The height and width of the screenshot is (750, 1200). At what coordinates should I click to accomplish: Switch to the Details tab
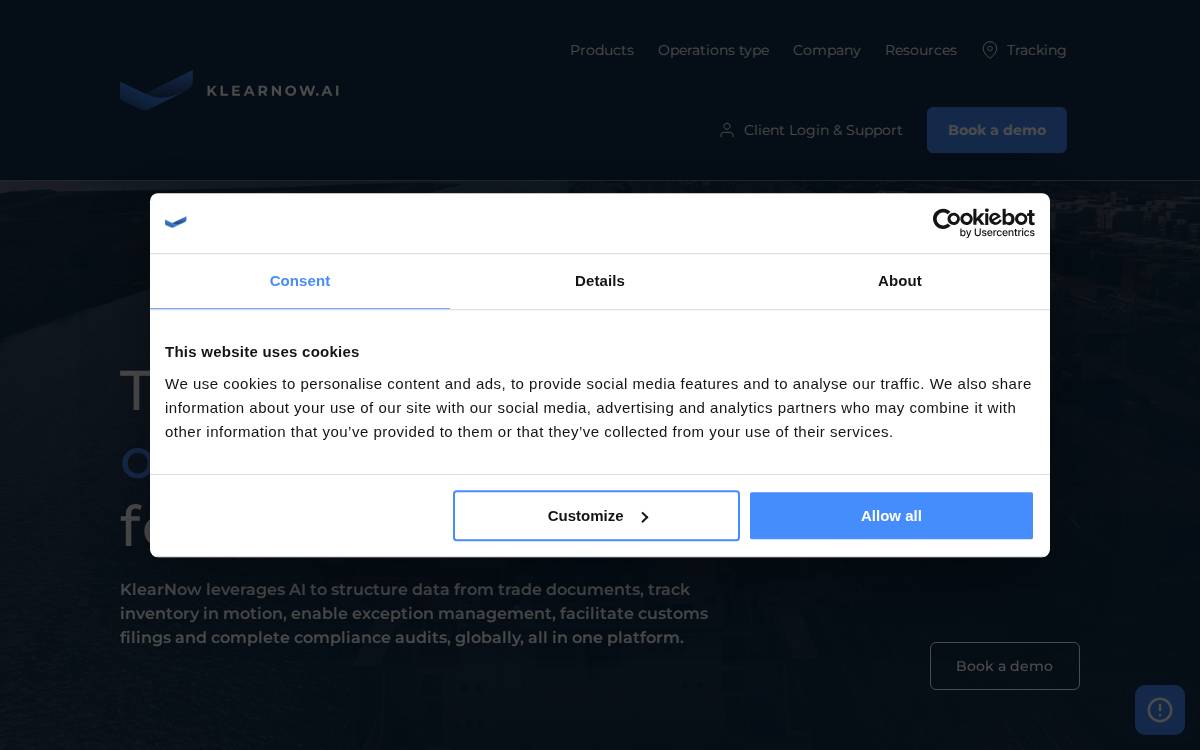[600, 281]
